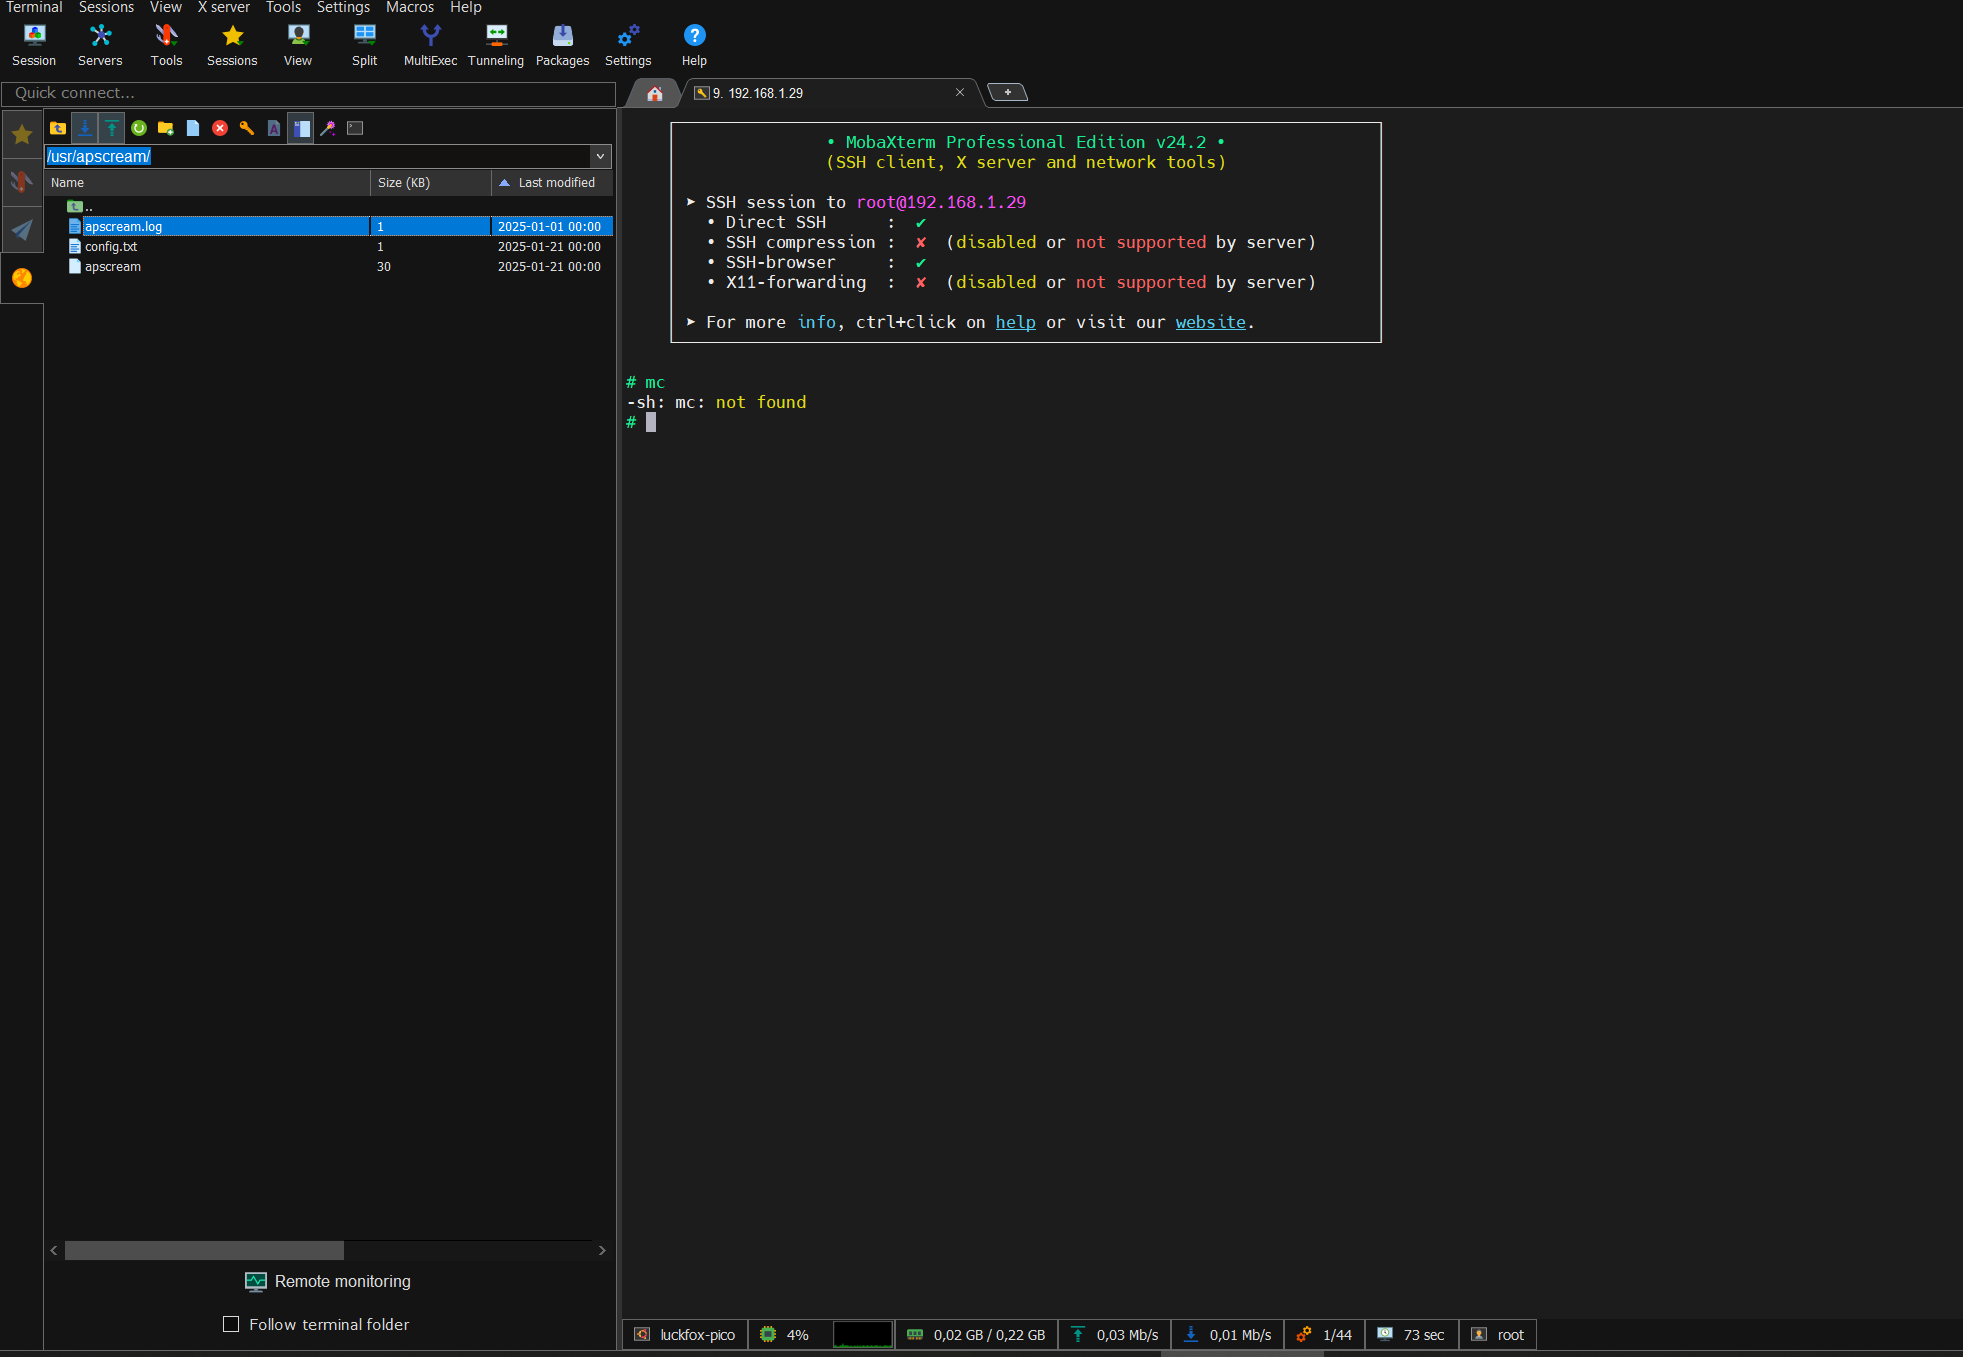Go up via the '..' parent folder entry

(88, 207)
